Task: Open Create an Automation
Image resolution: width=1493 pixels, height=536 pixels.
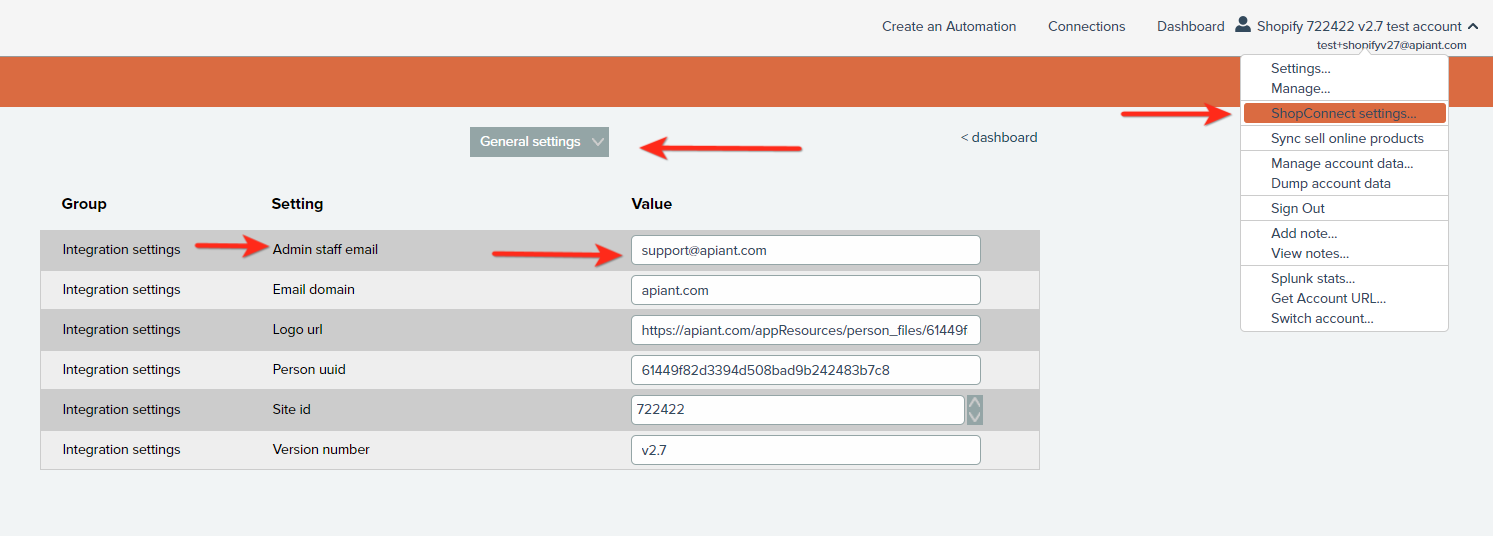Action: [948, 27]
